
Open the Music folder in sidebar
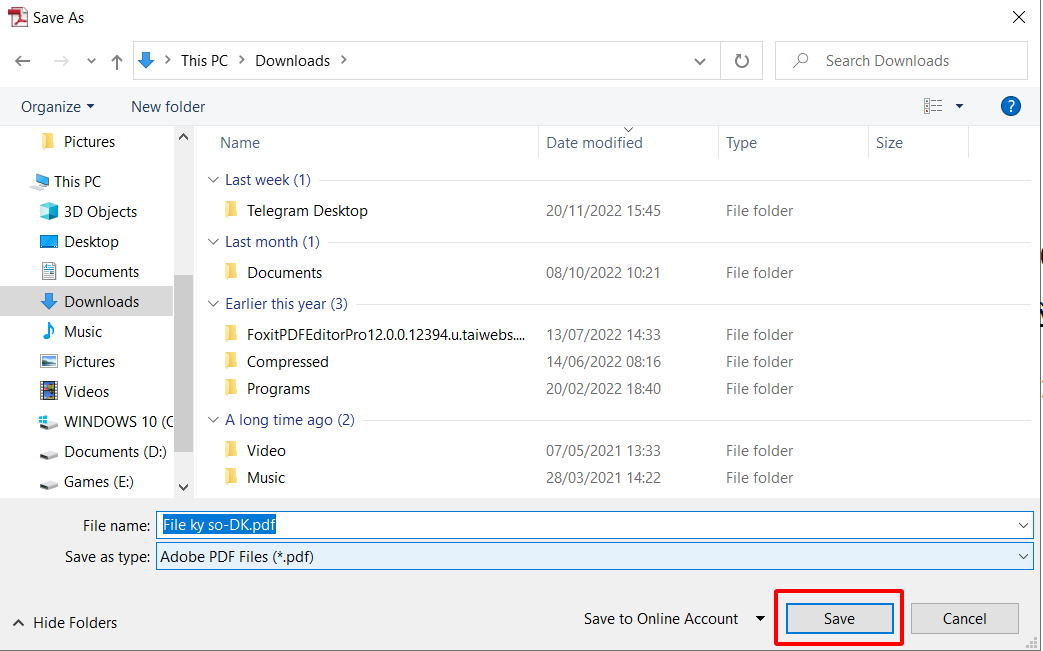coord(83,331)
